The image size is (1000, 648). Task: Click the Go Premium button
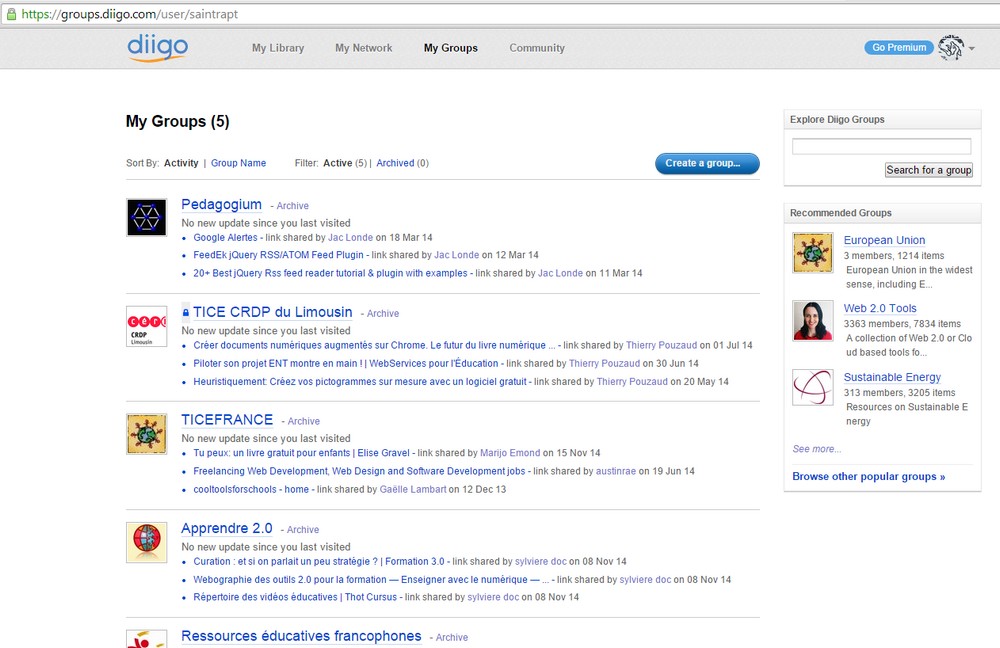point(899,47)
